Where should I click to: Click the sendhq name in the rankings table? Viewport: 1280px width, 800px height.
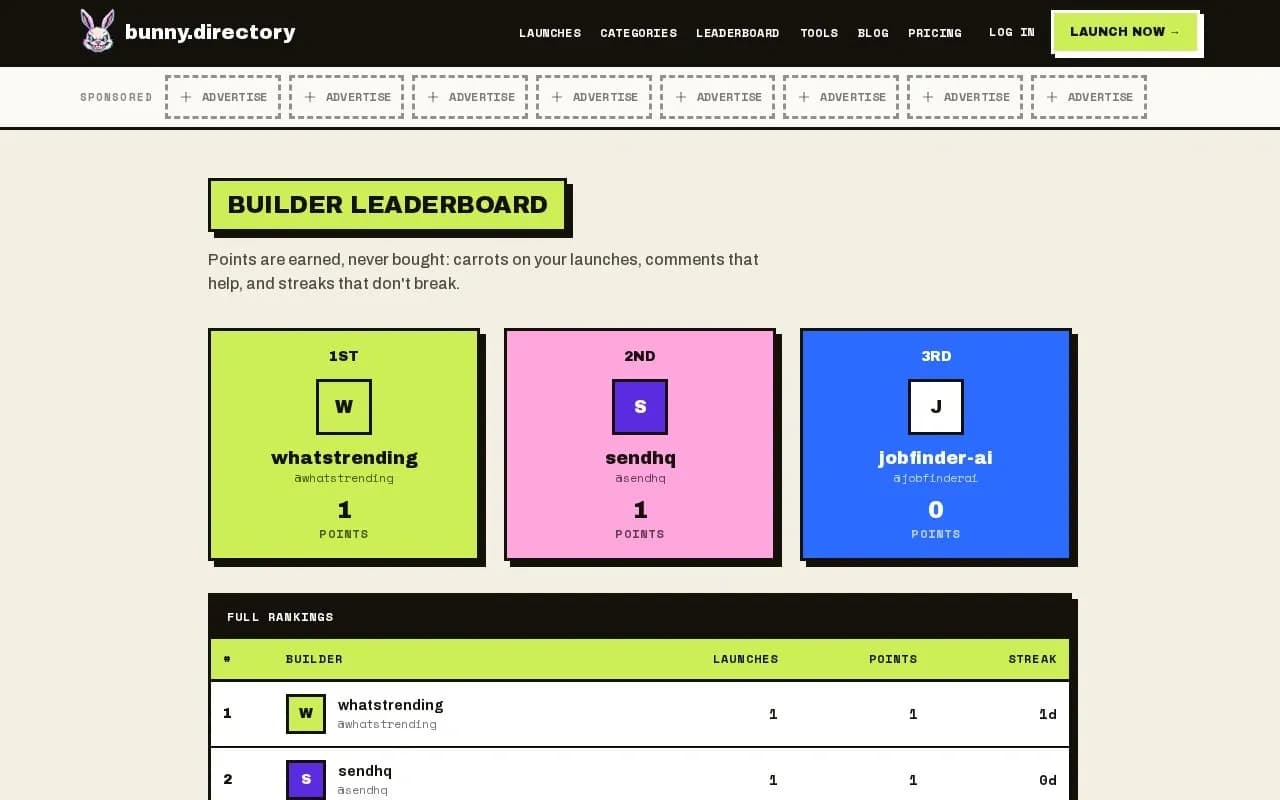(365, 771)
